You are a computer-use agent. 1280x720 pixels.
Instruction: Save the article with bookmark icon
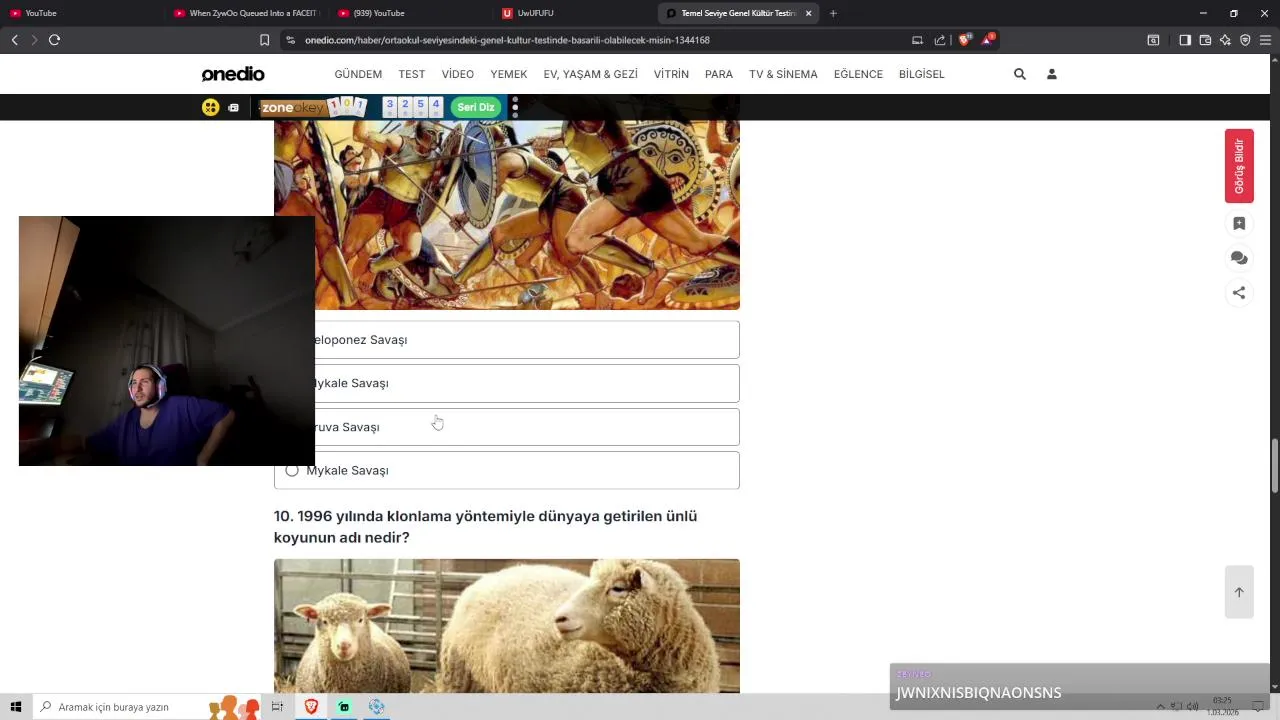coord(1239,224)
